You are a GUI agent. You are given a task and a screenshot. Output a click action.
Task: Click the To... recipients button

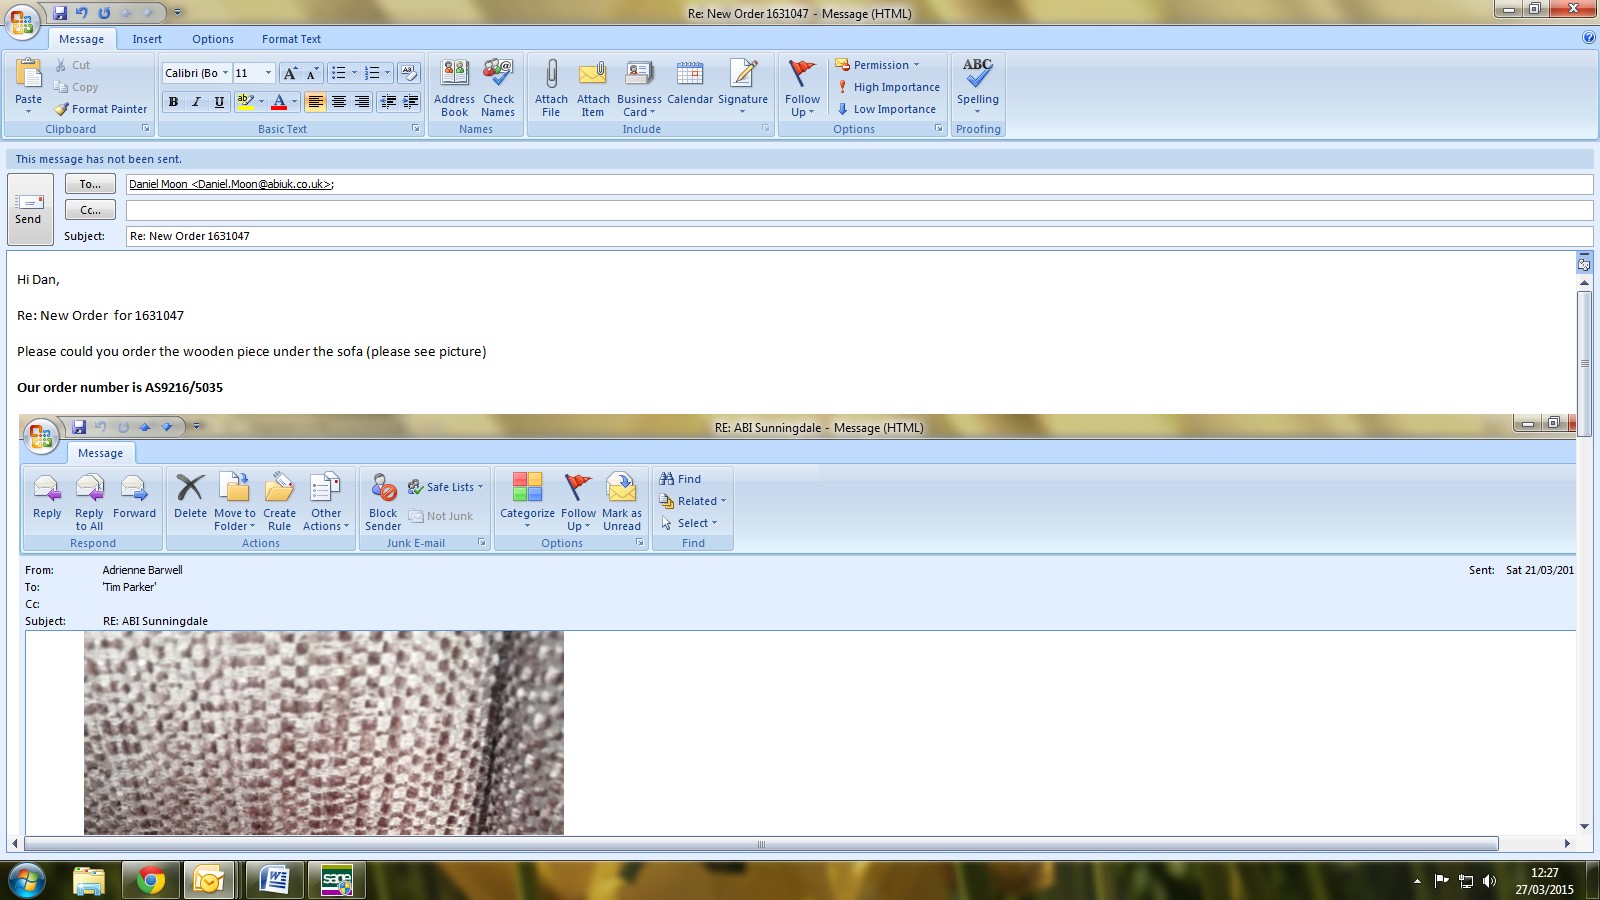[x=90, y=184]
